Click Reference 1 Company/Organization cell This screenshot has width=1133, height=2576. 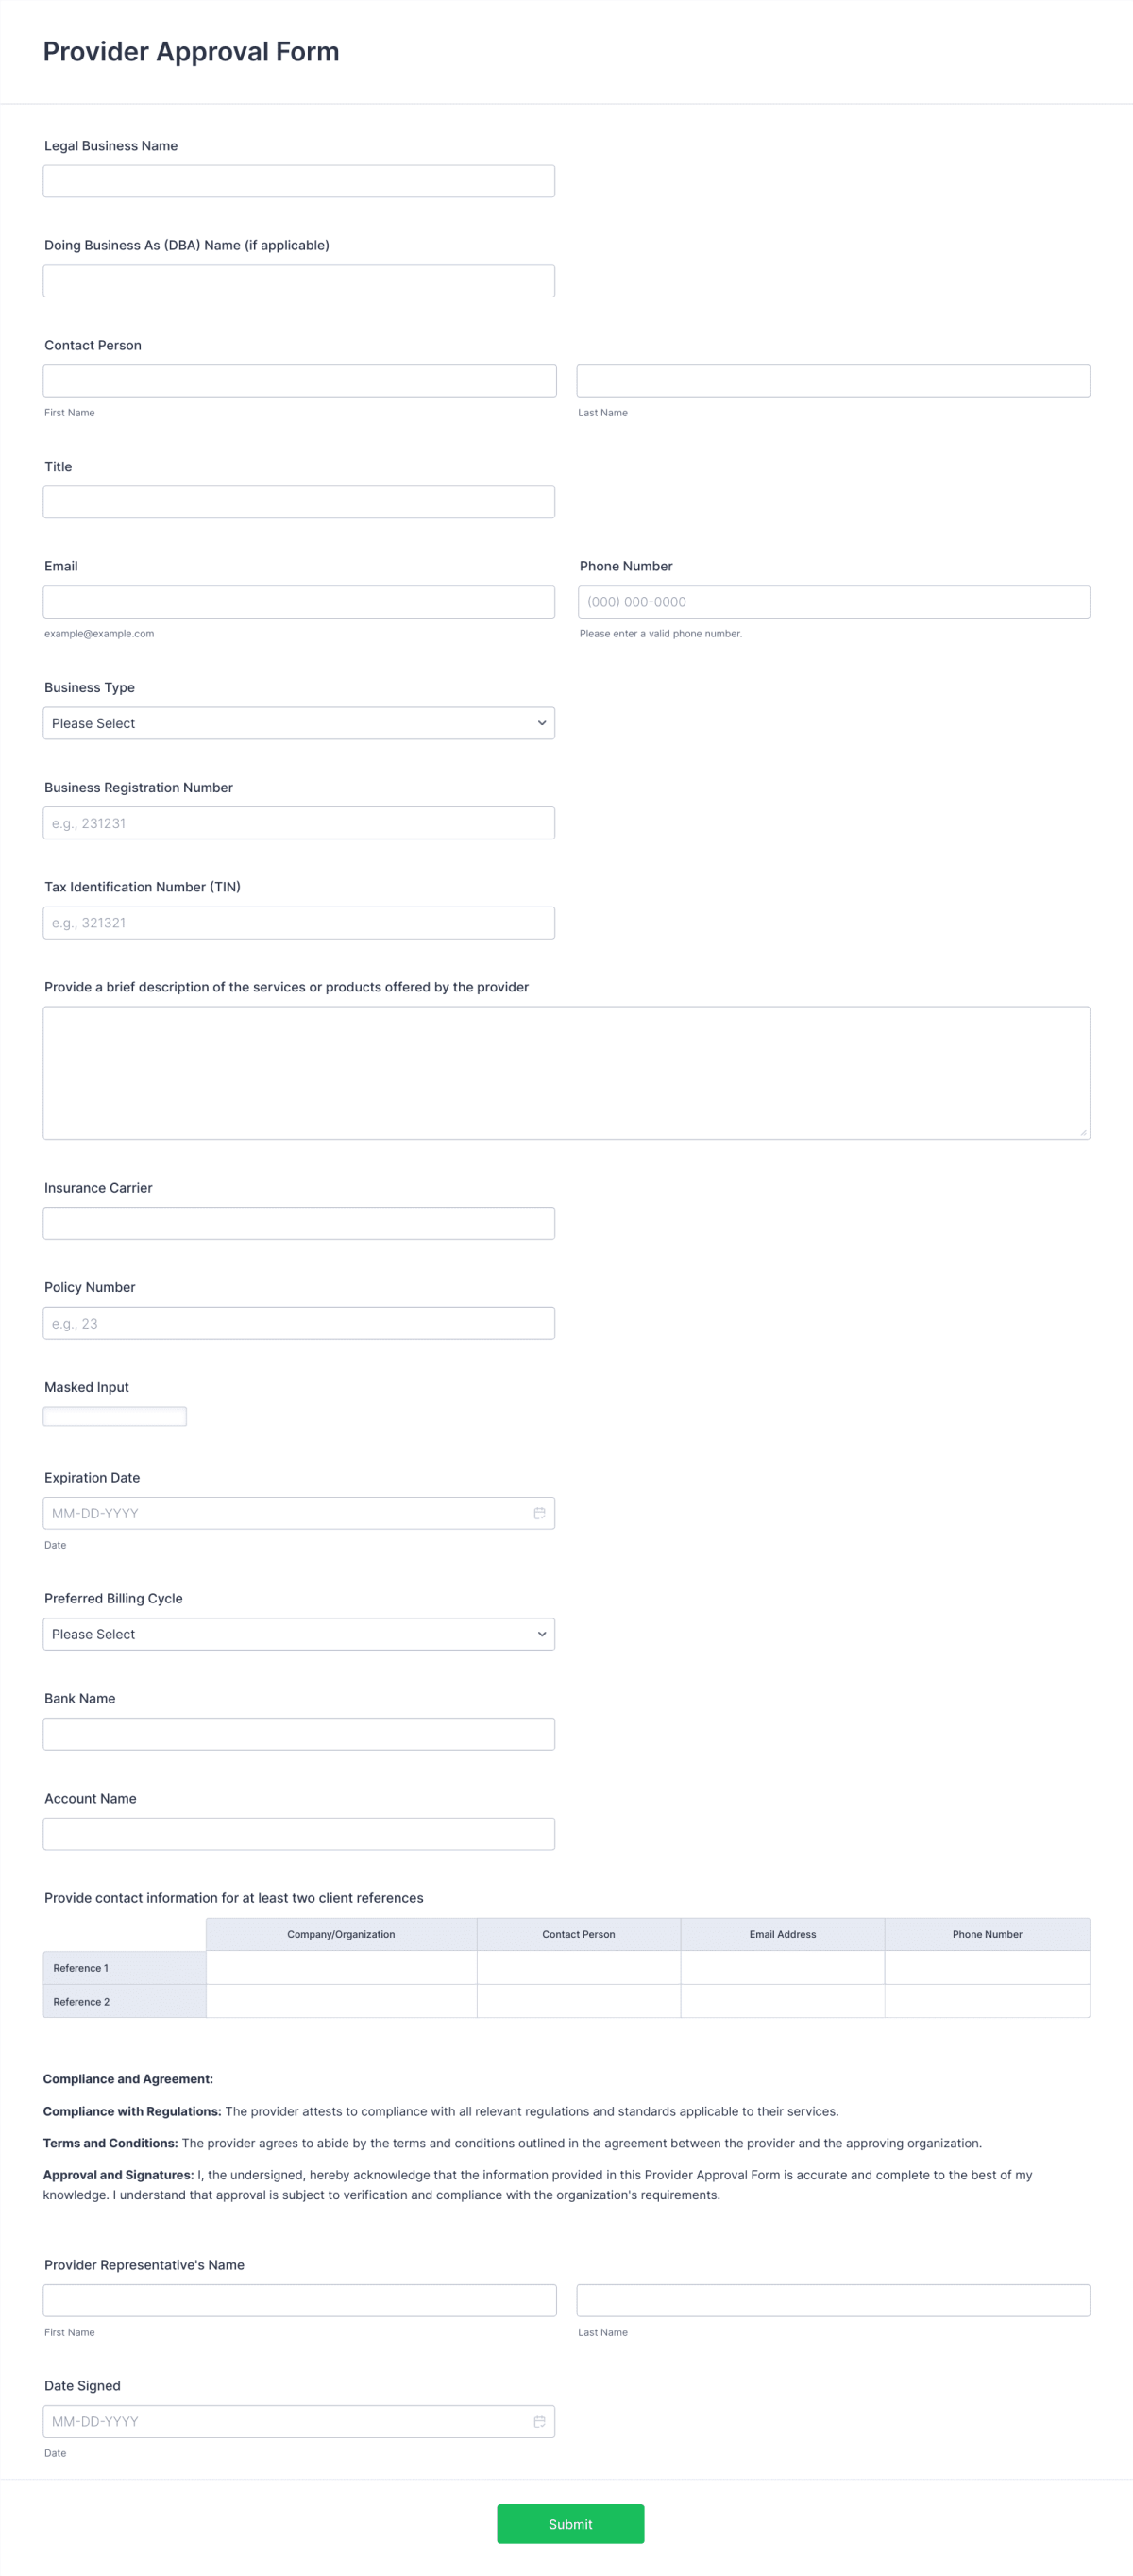(341, 1967)
